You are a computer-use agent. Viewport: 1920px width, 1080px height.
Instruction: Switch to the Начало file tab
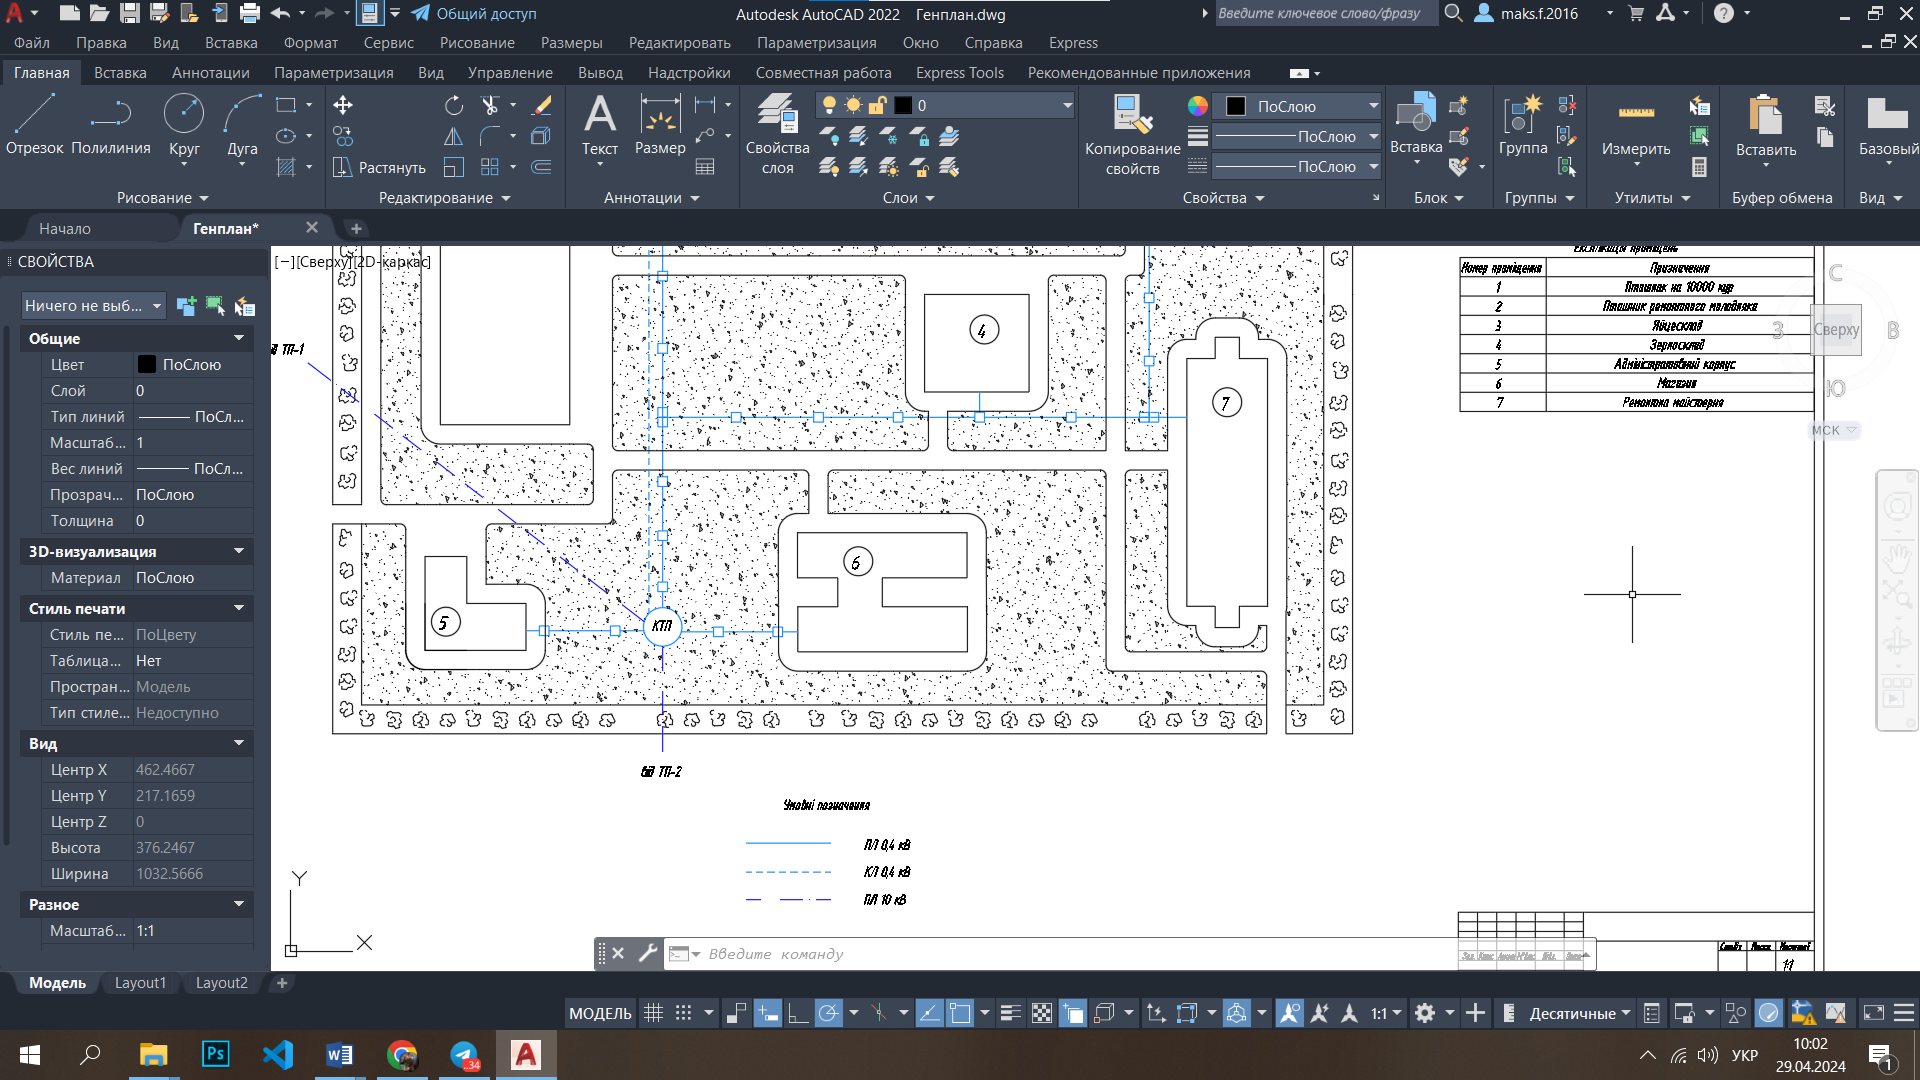[x=65, y=228]
